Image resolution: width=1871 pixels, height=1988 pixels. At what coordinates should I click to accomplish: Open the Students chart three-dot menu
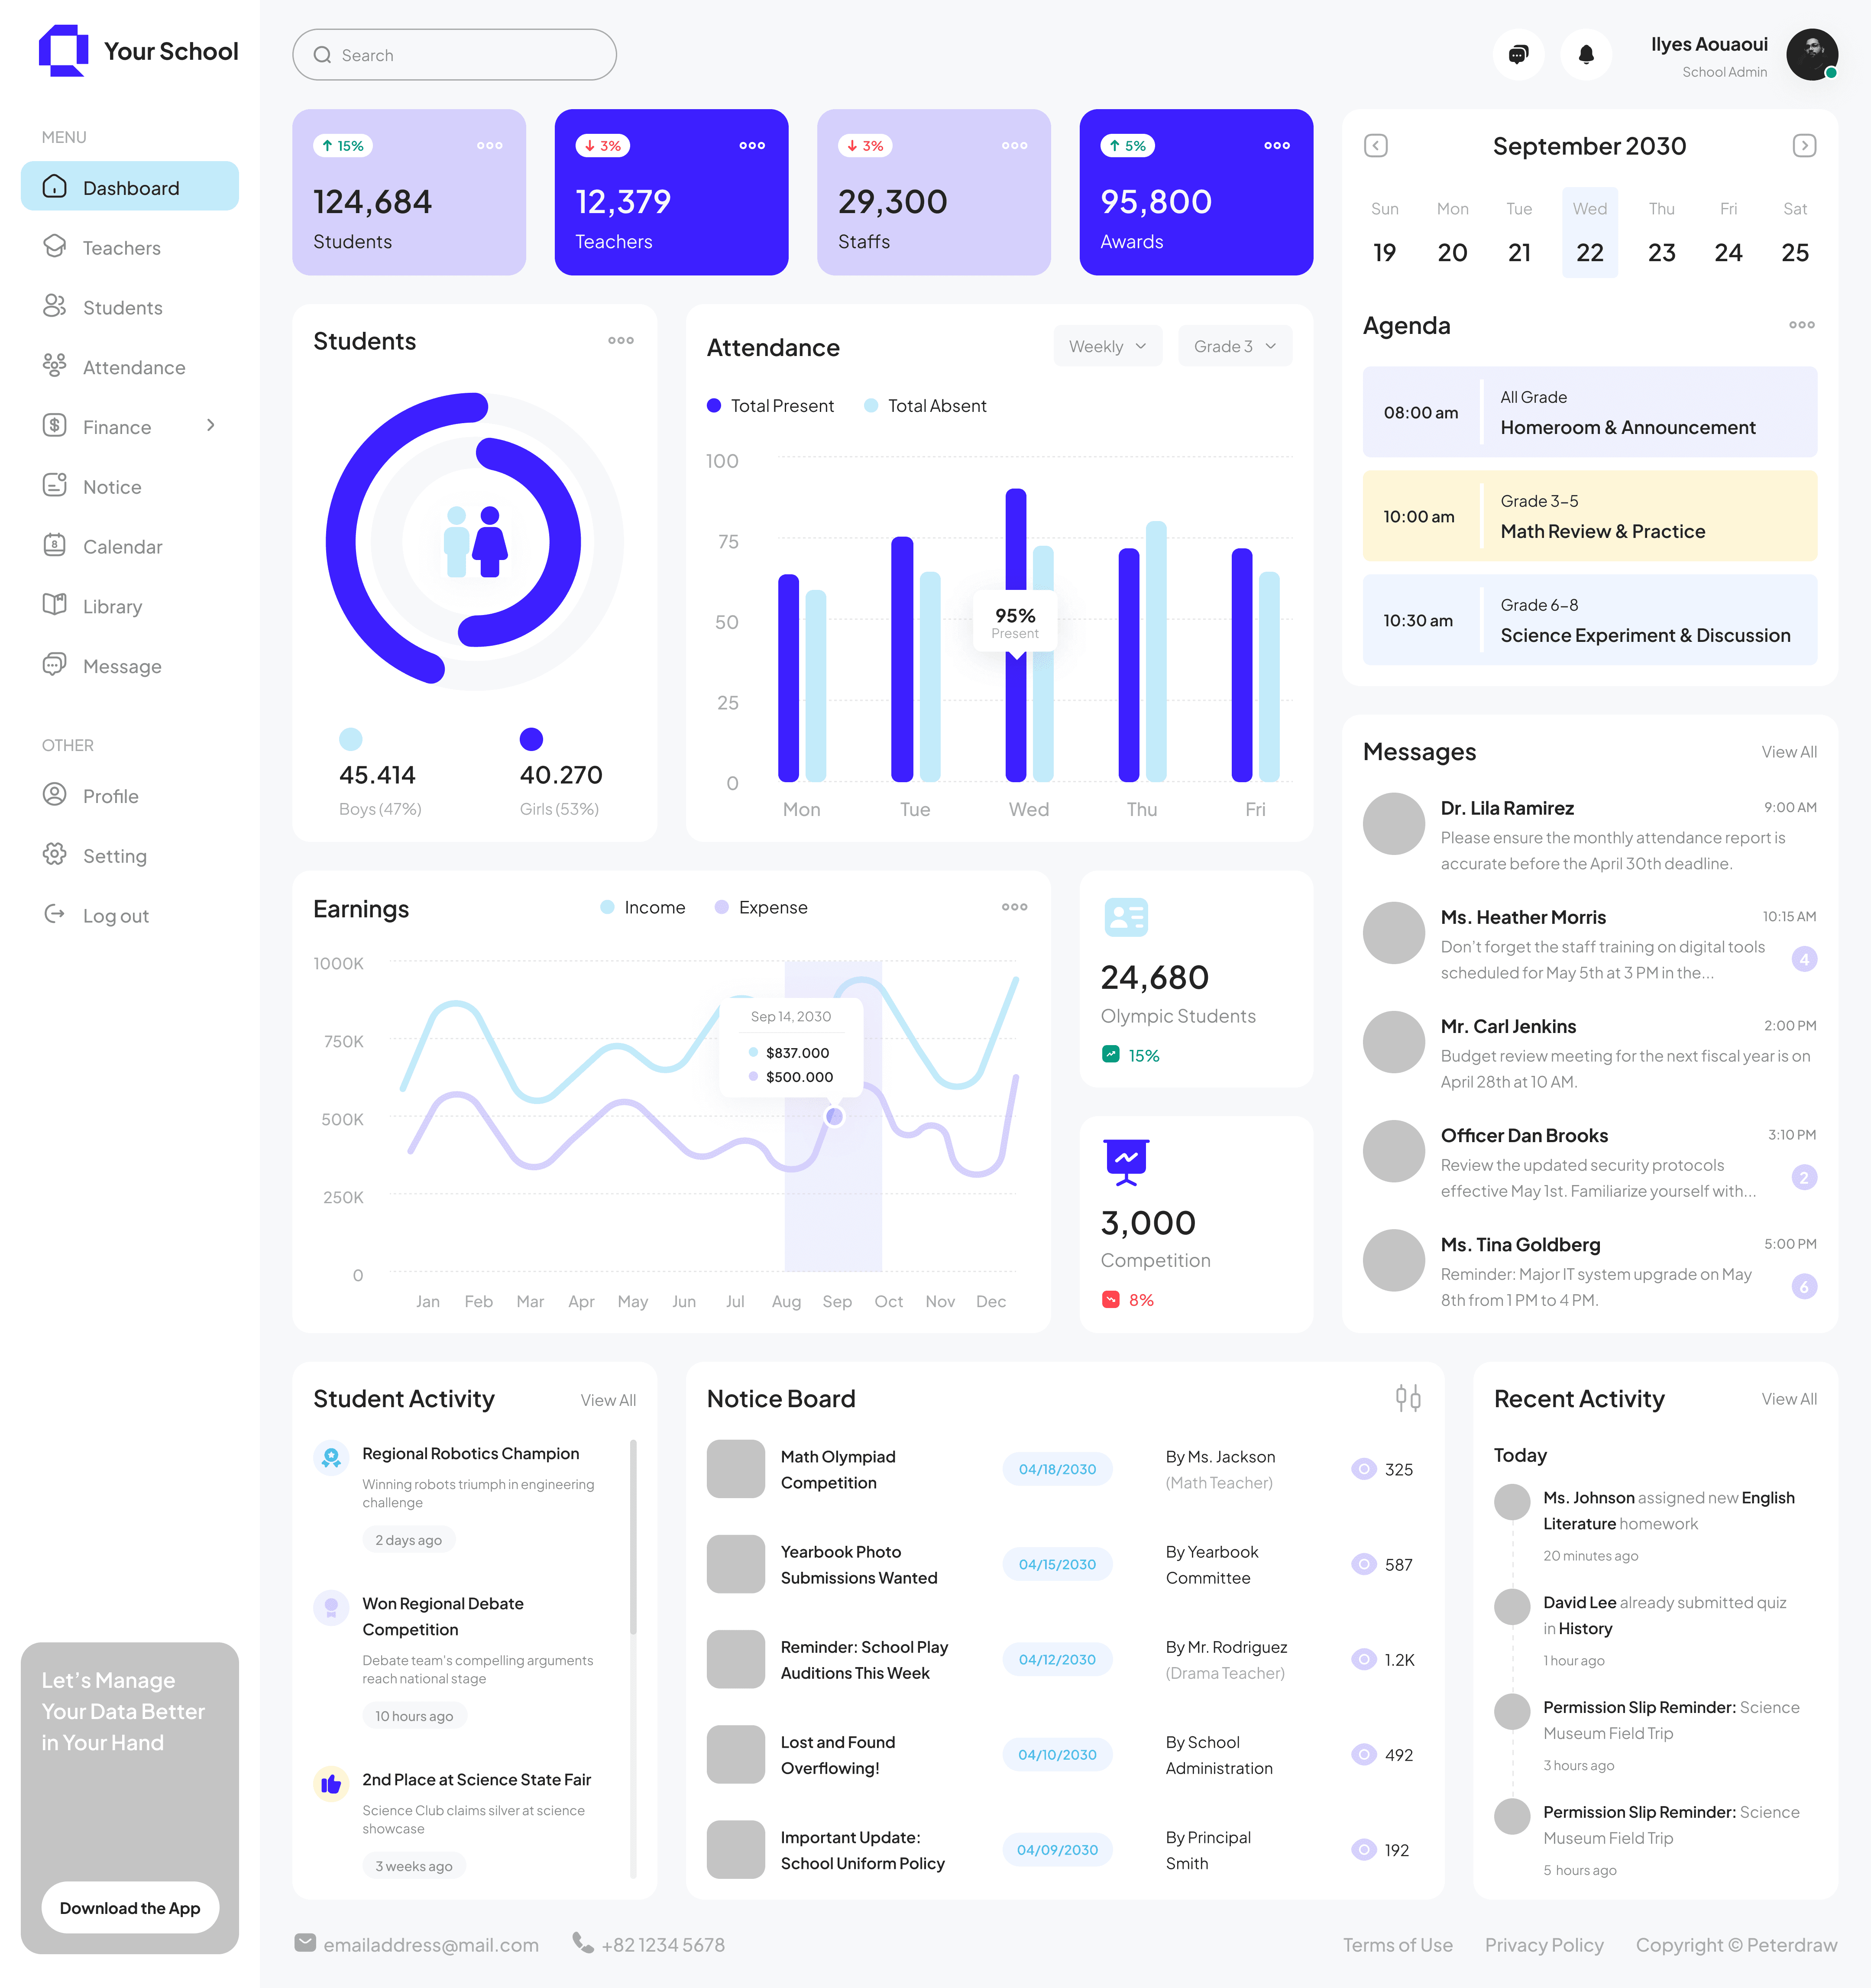[620, 340]
